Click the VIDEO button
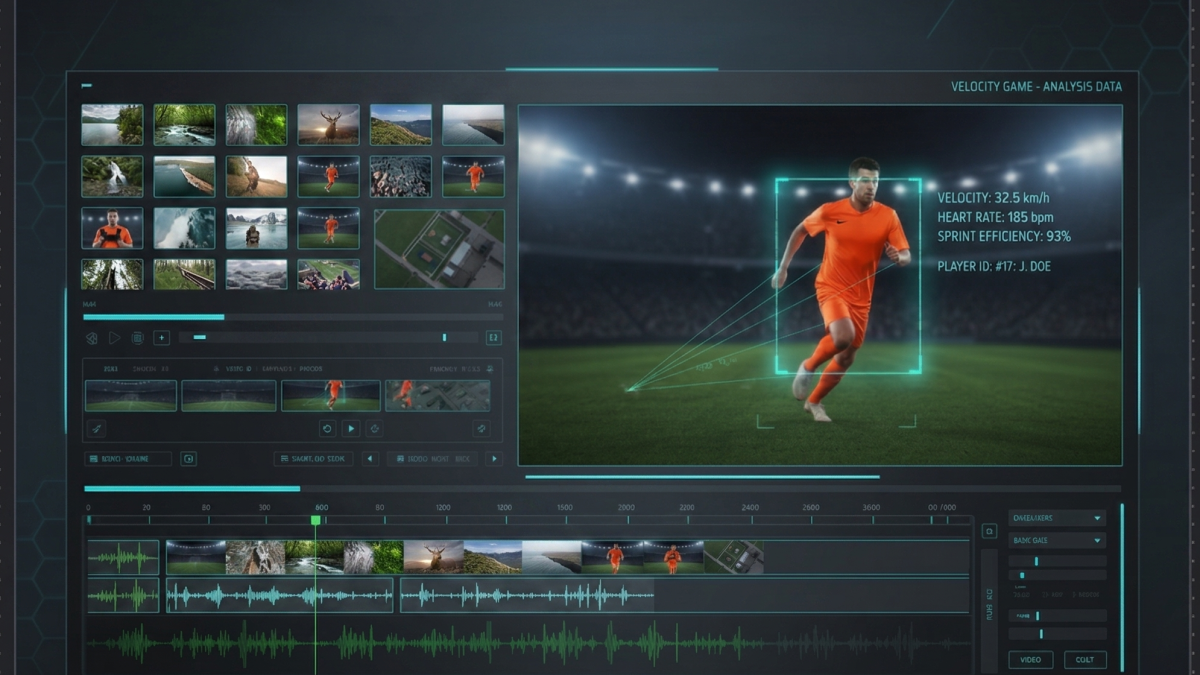Screen dimensions: 1200x675 click(x=1031, y=660)
